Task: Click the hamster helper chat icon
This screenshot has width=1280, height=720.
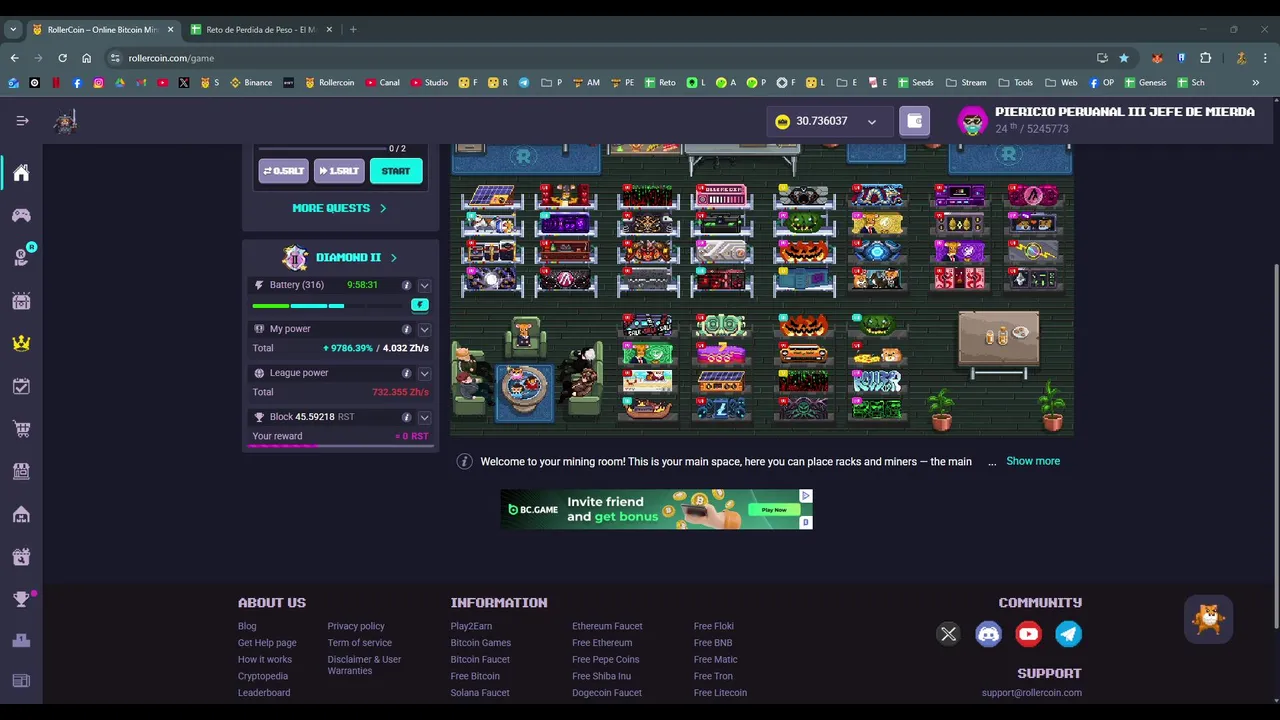Action: [x=1208, y=620]
